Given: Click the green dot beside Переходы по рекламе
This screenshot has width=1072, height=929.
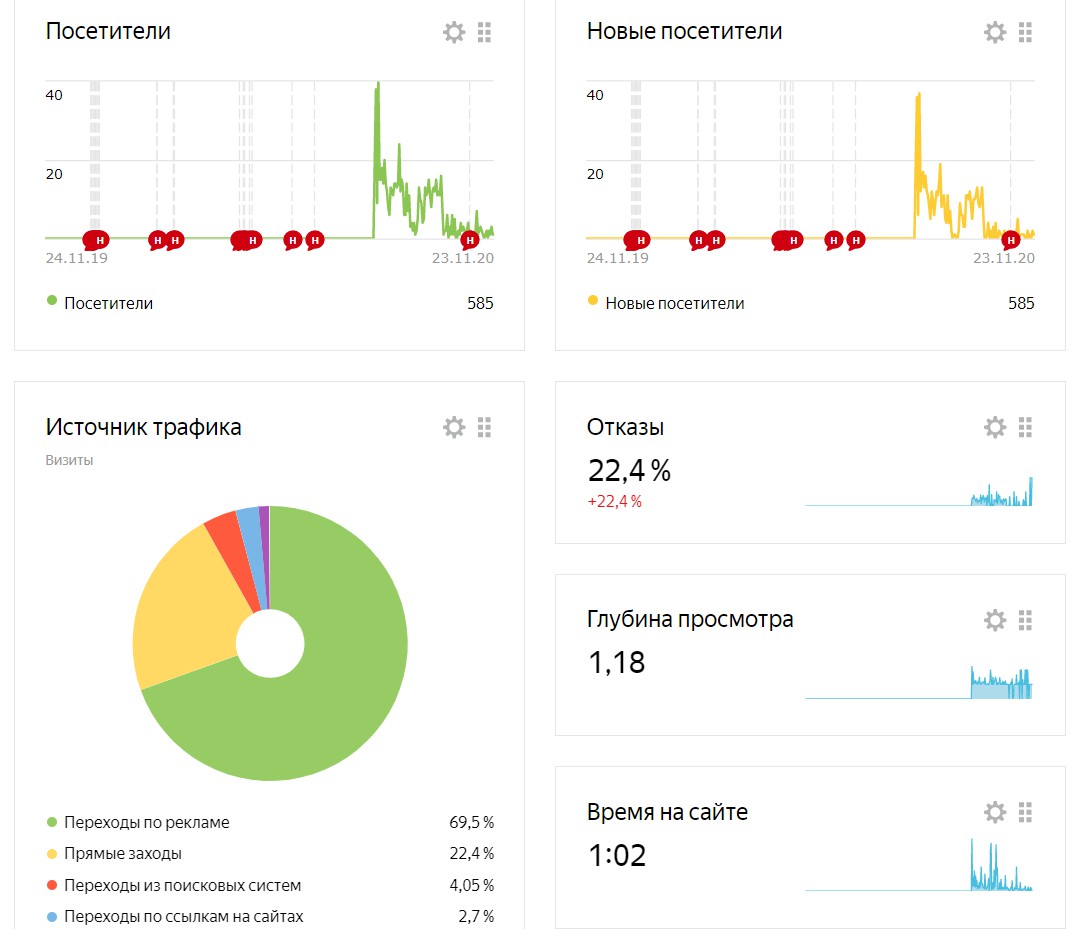Looking at the screenshot, I should tap(52, 822).
